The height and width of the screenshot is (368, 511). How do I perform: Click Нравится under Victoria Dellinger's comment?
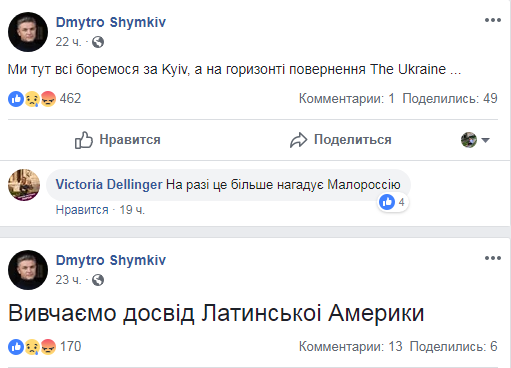coord(82,210)
